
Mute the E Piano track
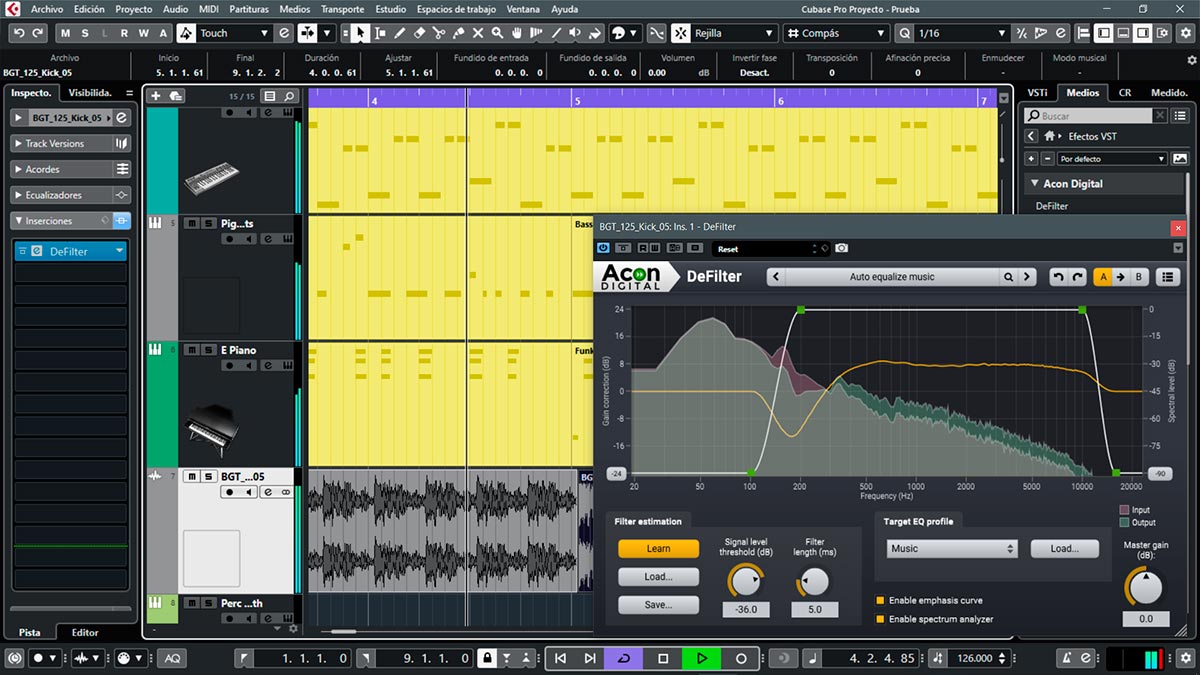pyautogui.click(x=193, y=350)
